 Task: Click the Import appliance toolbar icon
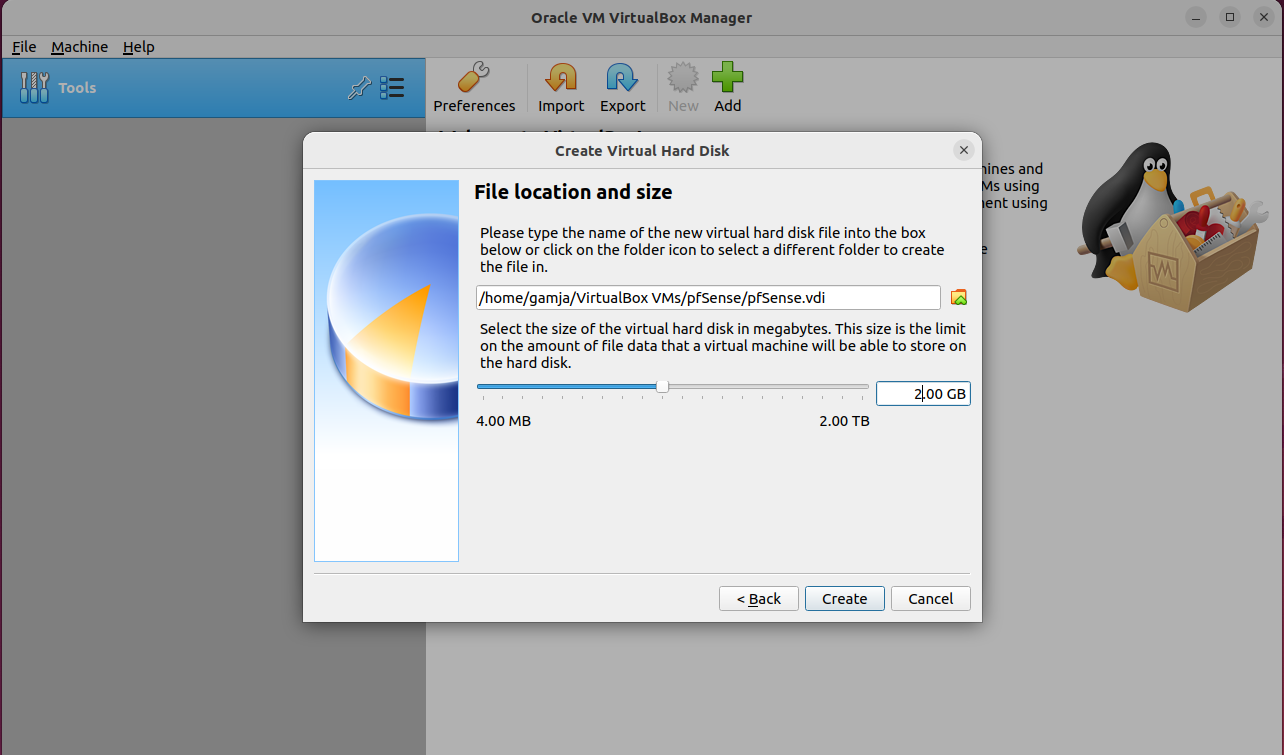pyautogui.click(x=561, y=88)
